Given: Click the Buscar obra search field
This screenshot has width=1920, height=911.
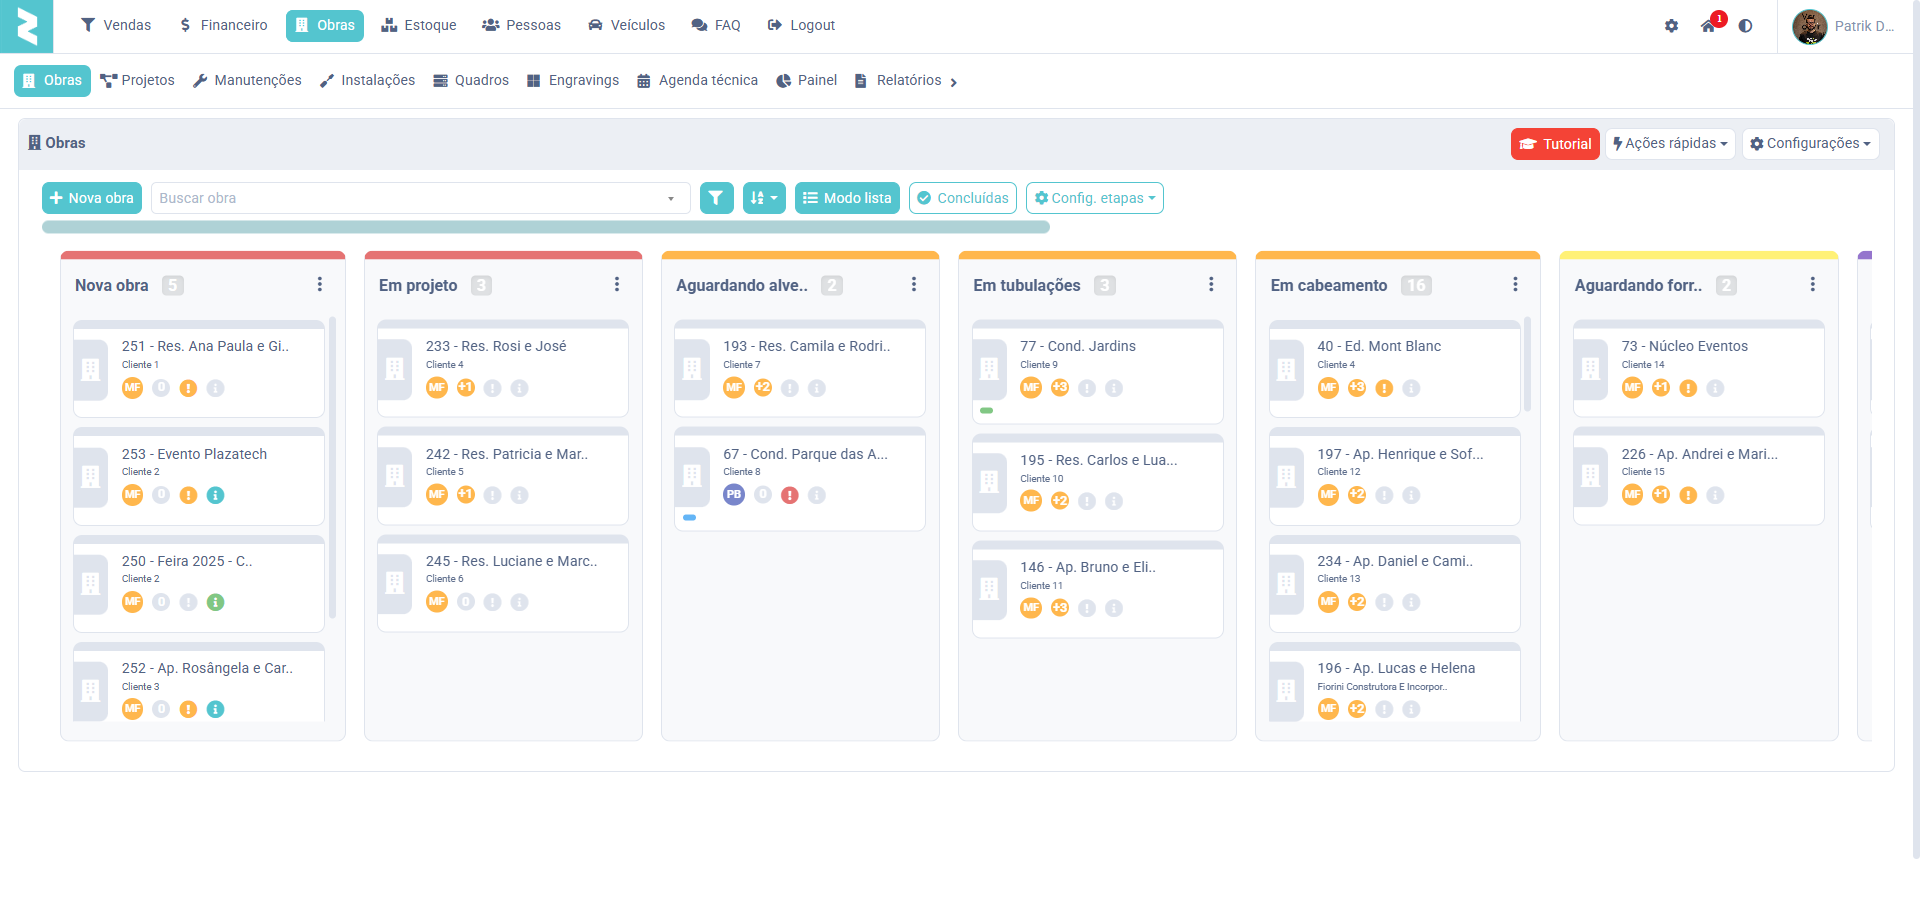Looking at the screenshot, I should click(x=410, y=198).
